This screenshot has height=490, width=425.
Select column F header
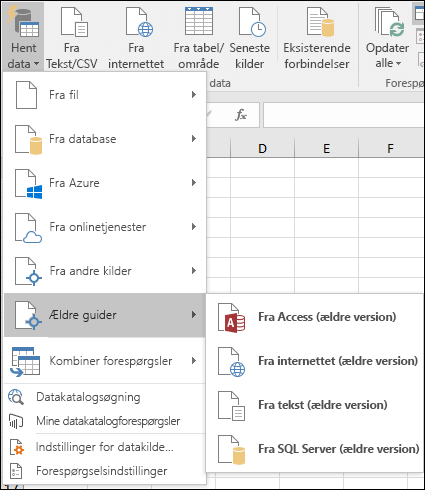click(x=390, y=148)
